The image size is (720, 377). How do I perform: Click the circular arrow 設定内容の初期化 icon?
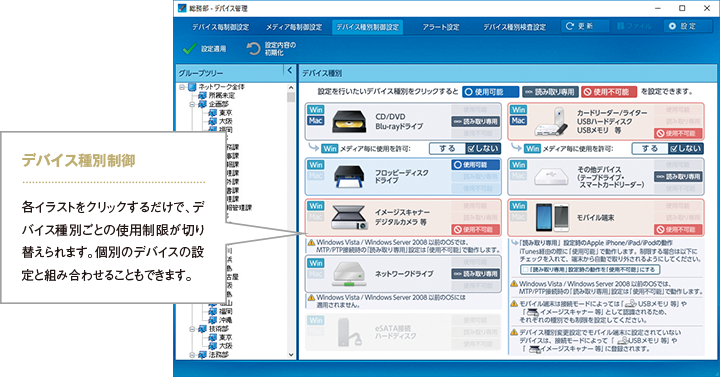coord(253,49)
